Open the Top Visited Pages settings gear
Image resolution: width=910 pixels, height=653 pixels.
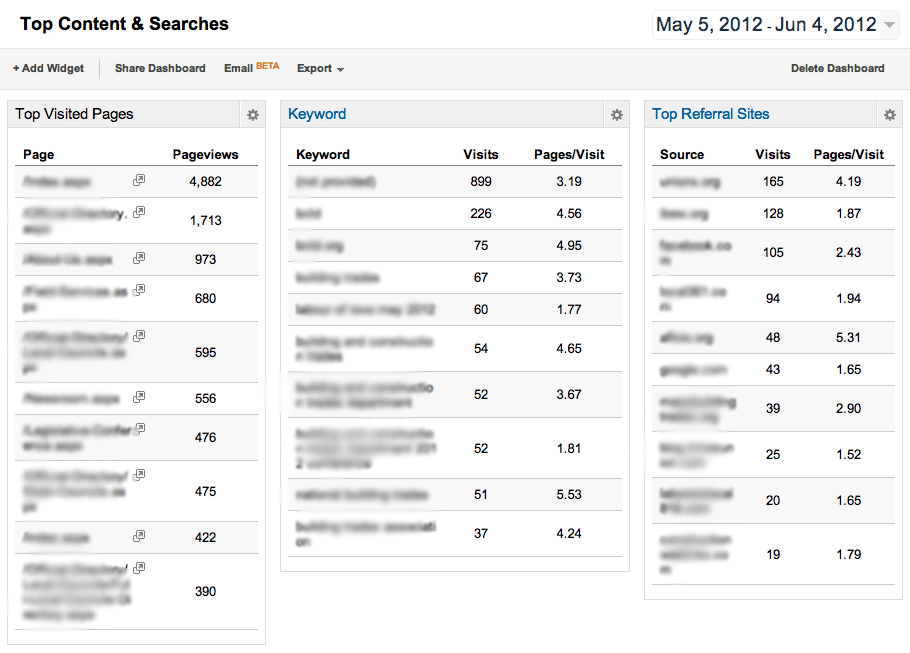[x=253, y=115]
